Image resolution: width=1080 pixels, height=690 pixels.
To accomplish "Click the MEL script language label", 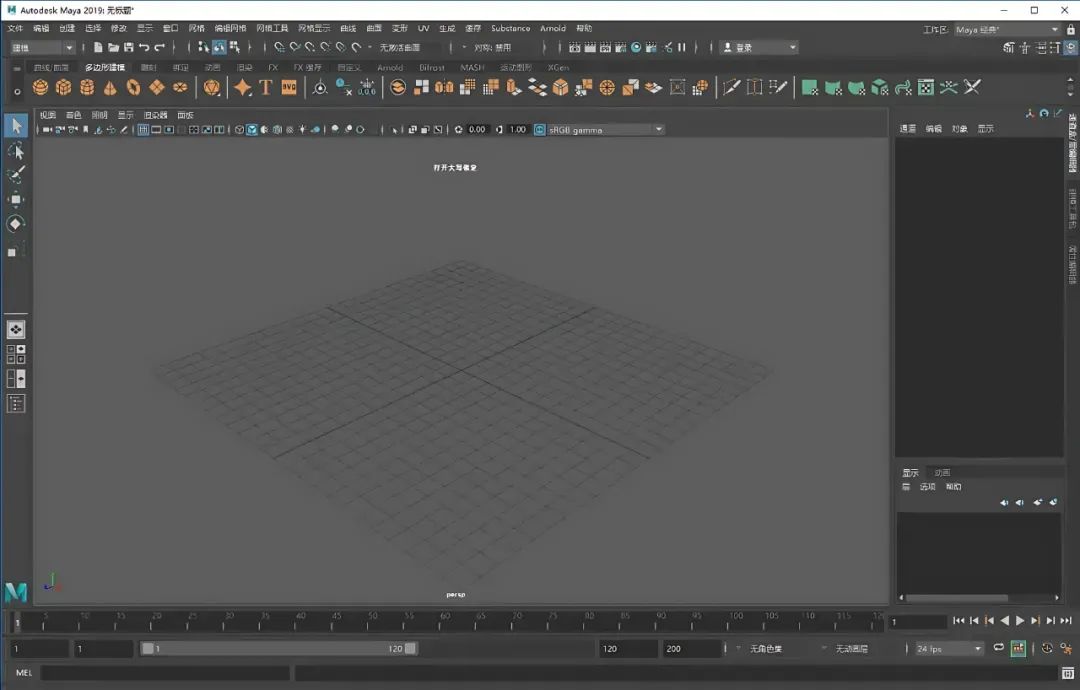I will click(24, 673).
